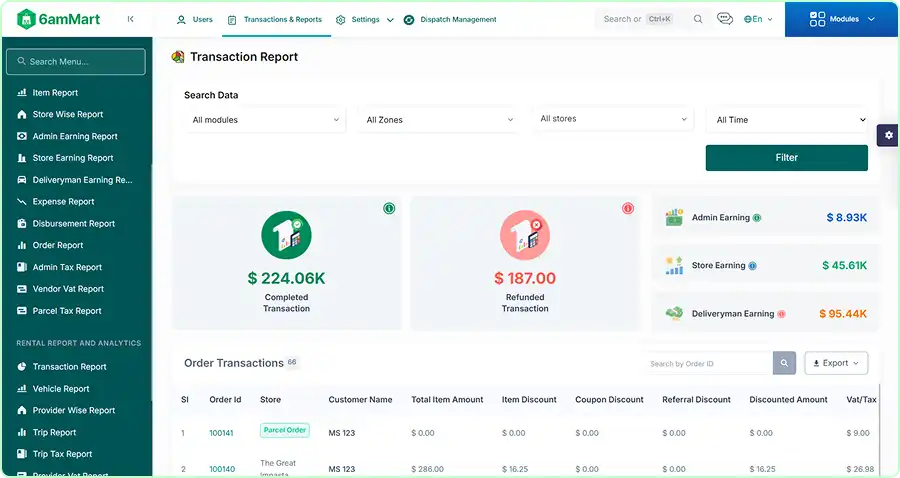Image resolution: width=900 pixels, height=478 pixels.
Task: Open the All stores dropdown
Action: (613, 119)
